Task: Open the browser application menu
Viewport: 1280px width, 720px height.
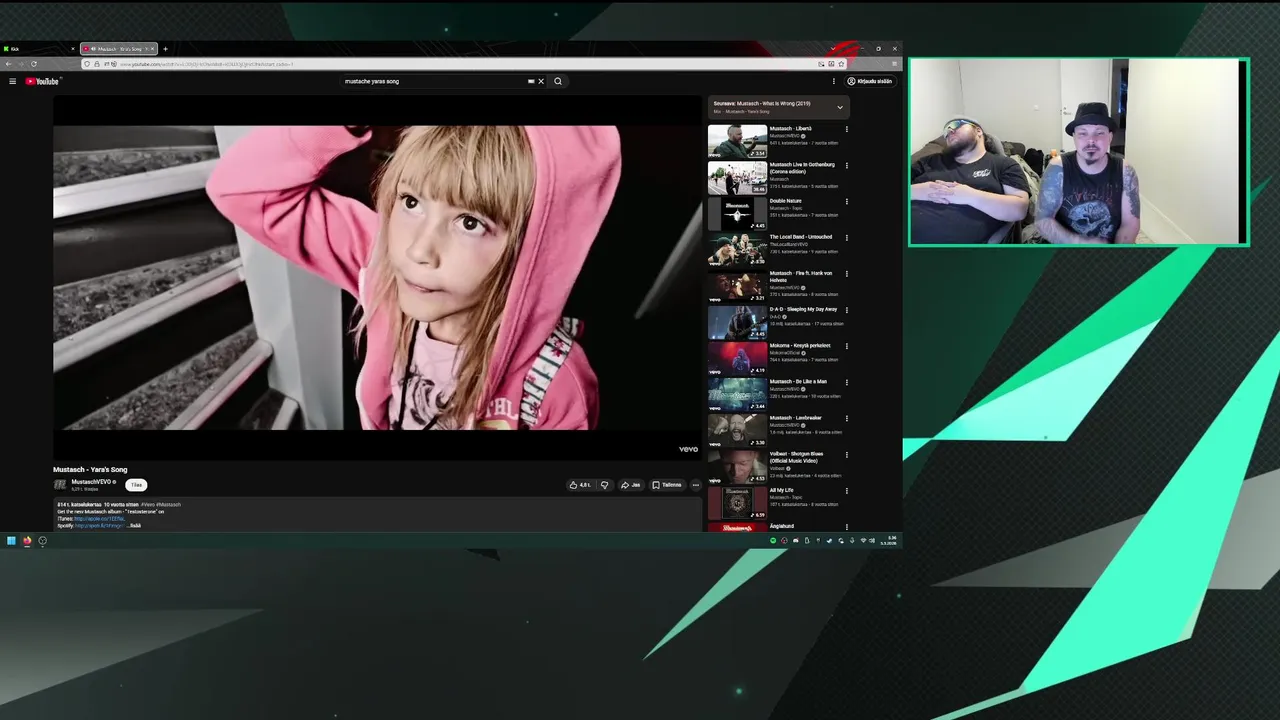Action: click(894, 64)
